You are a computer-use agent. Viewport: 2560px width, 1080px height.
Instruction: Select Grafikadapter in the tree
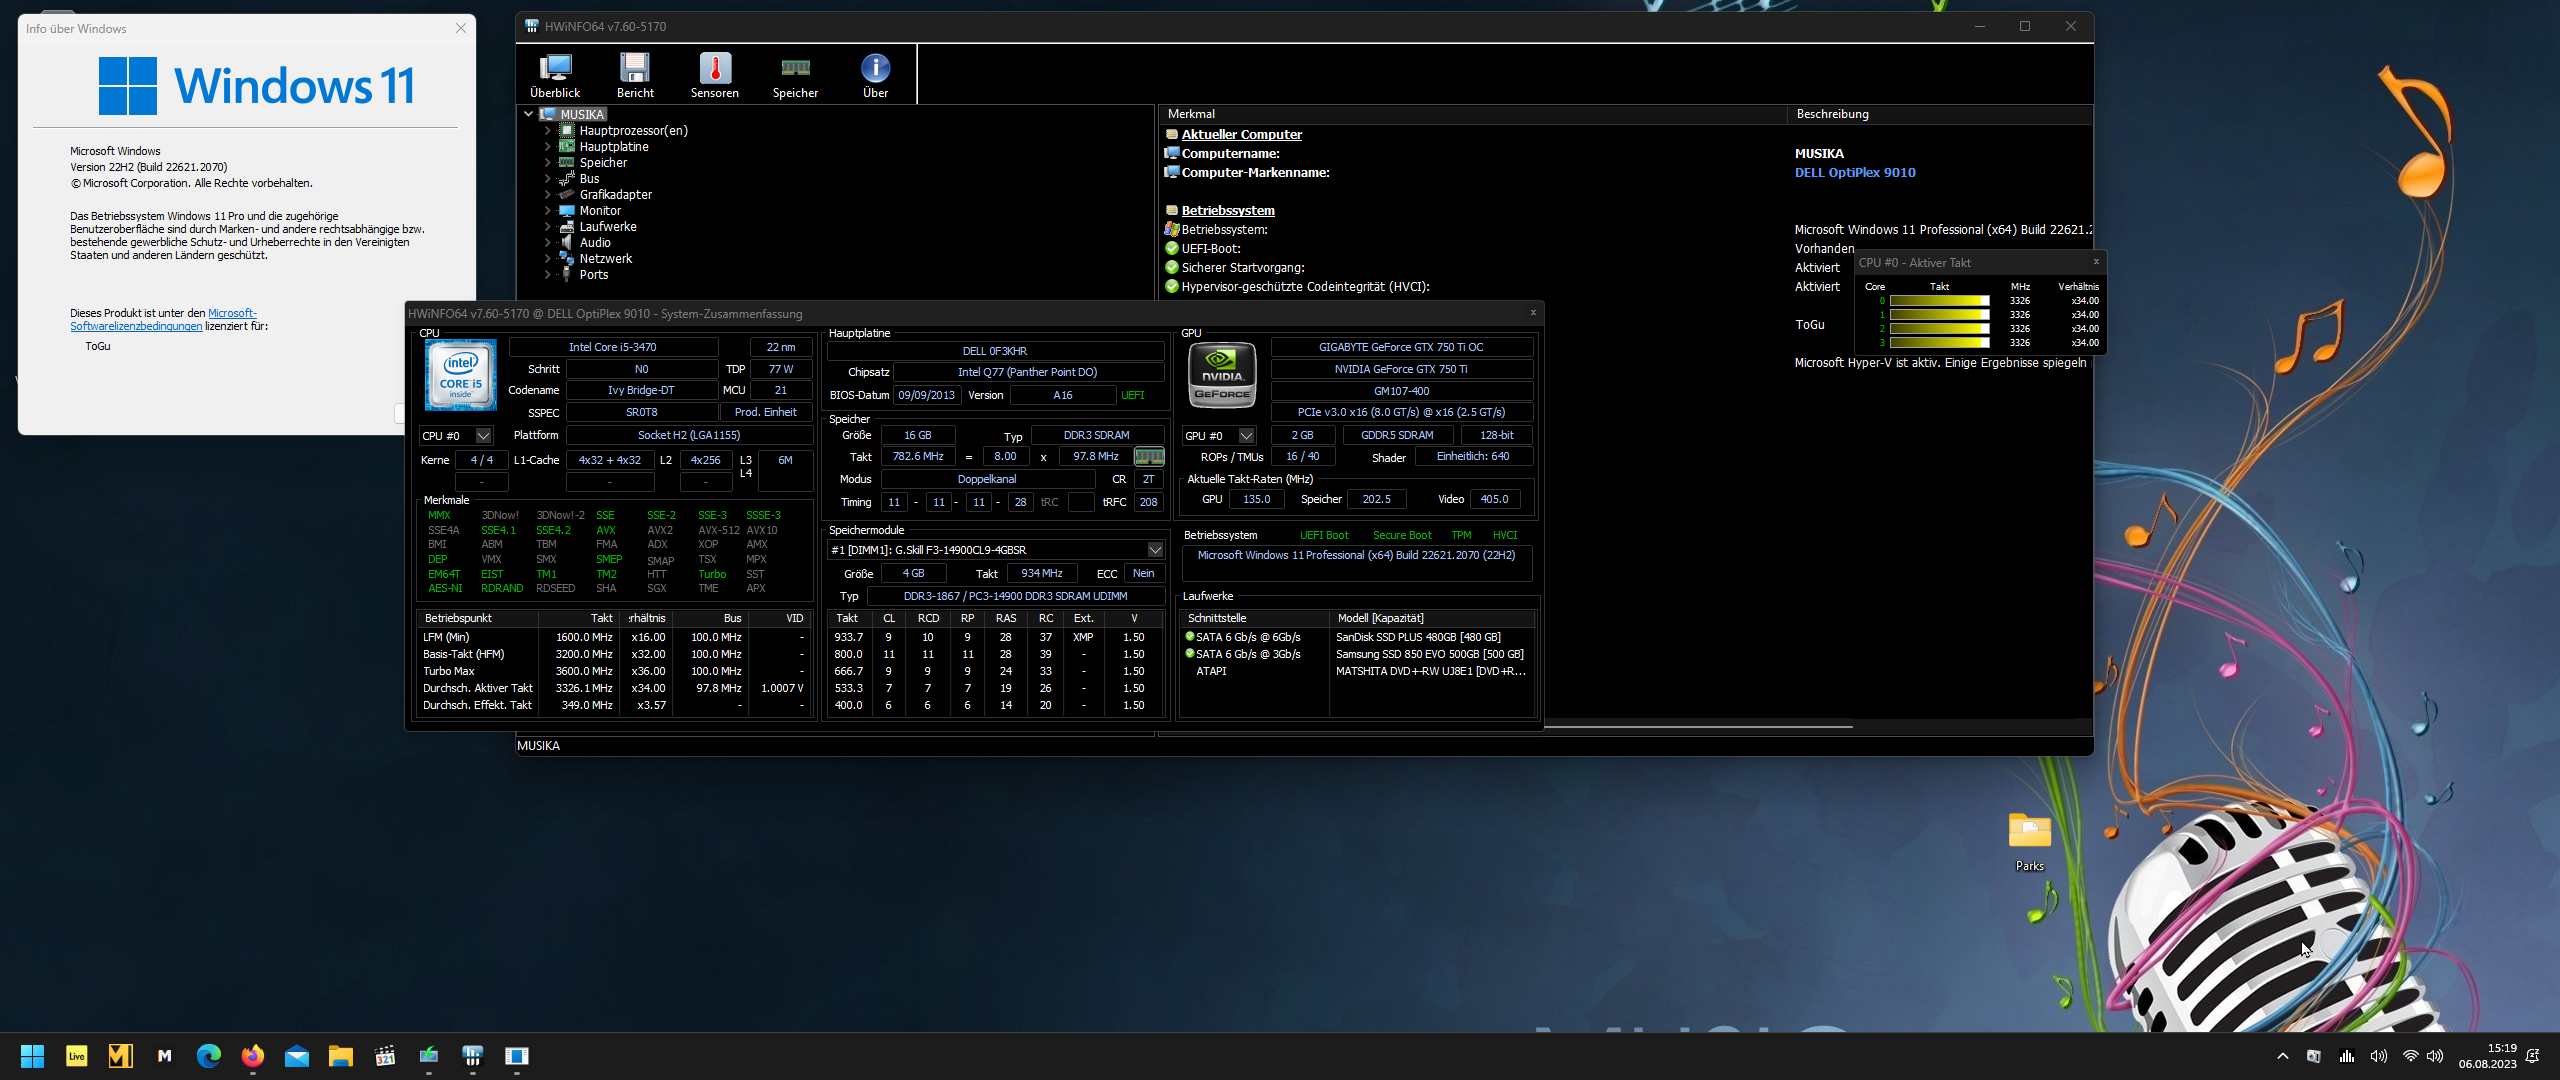(615, 195)
